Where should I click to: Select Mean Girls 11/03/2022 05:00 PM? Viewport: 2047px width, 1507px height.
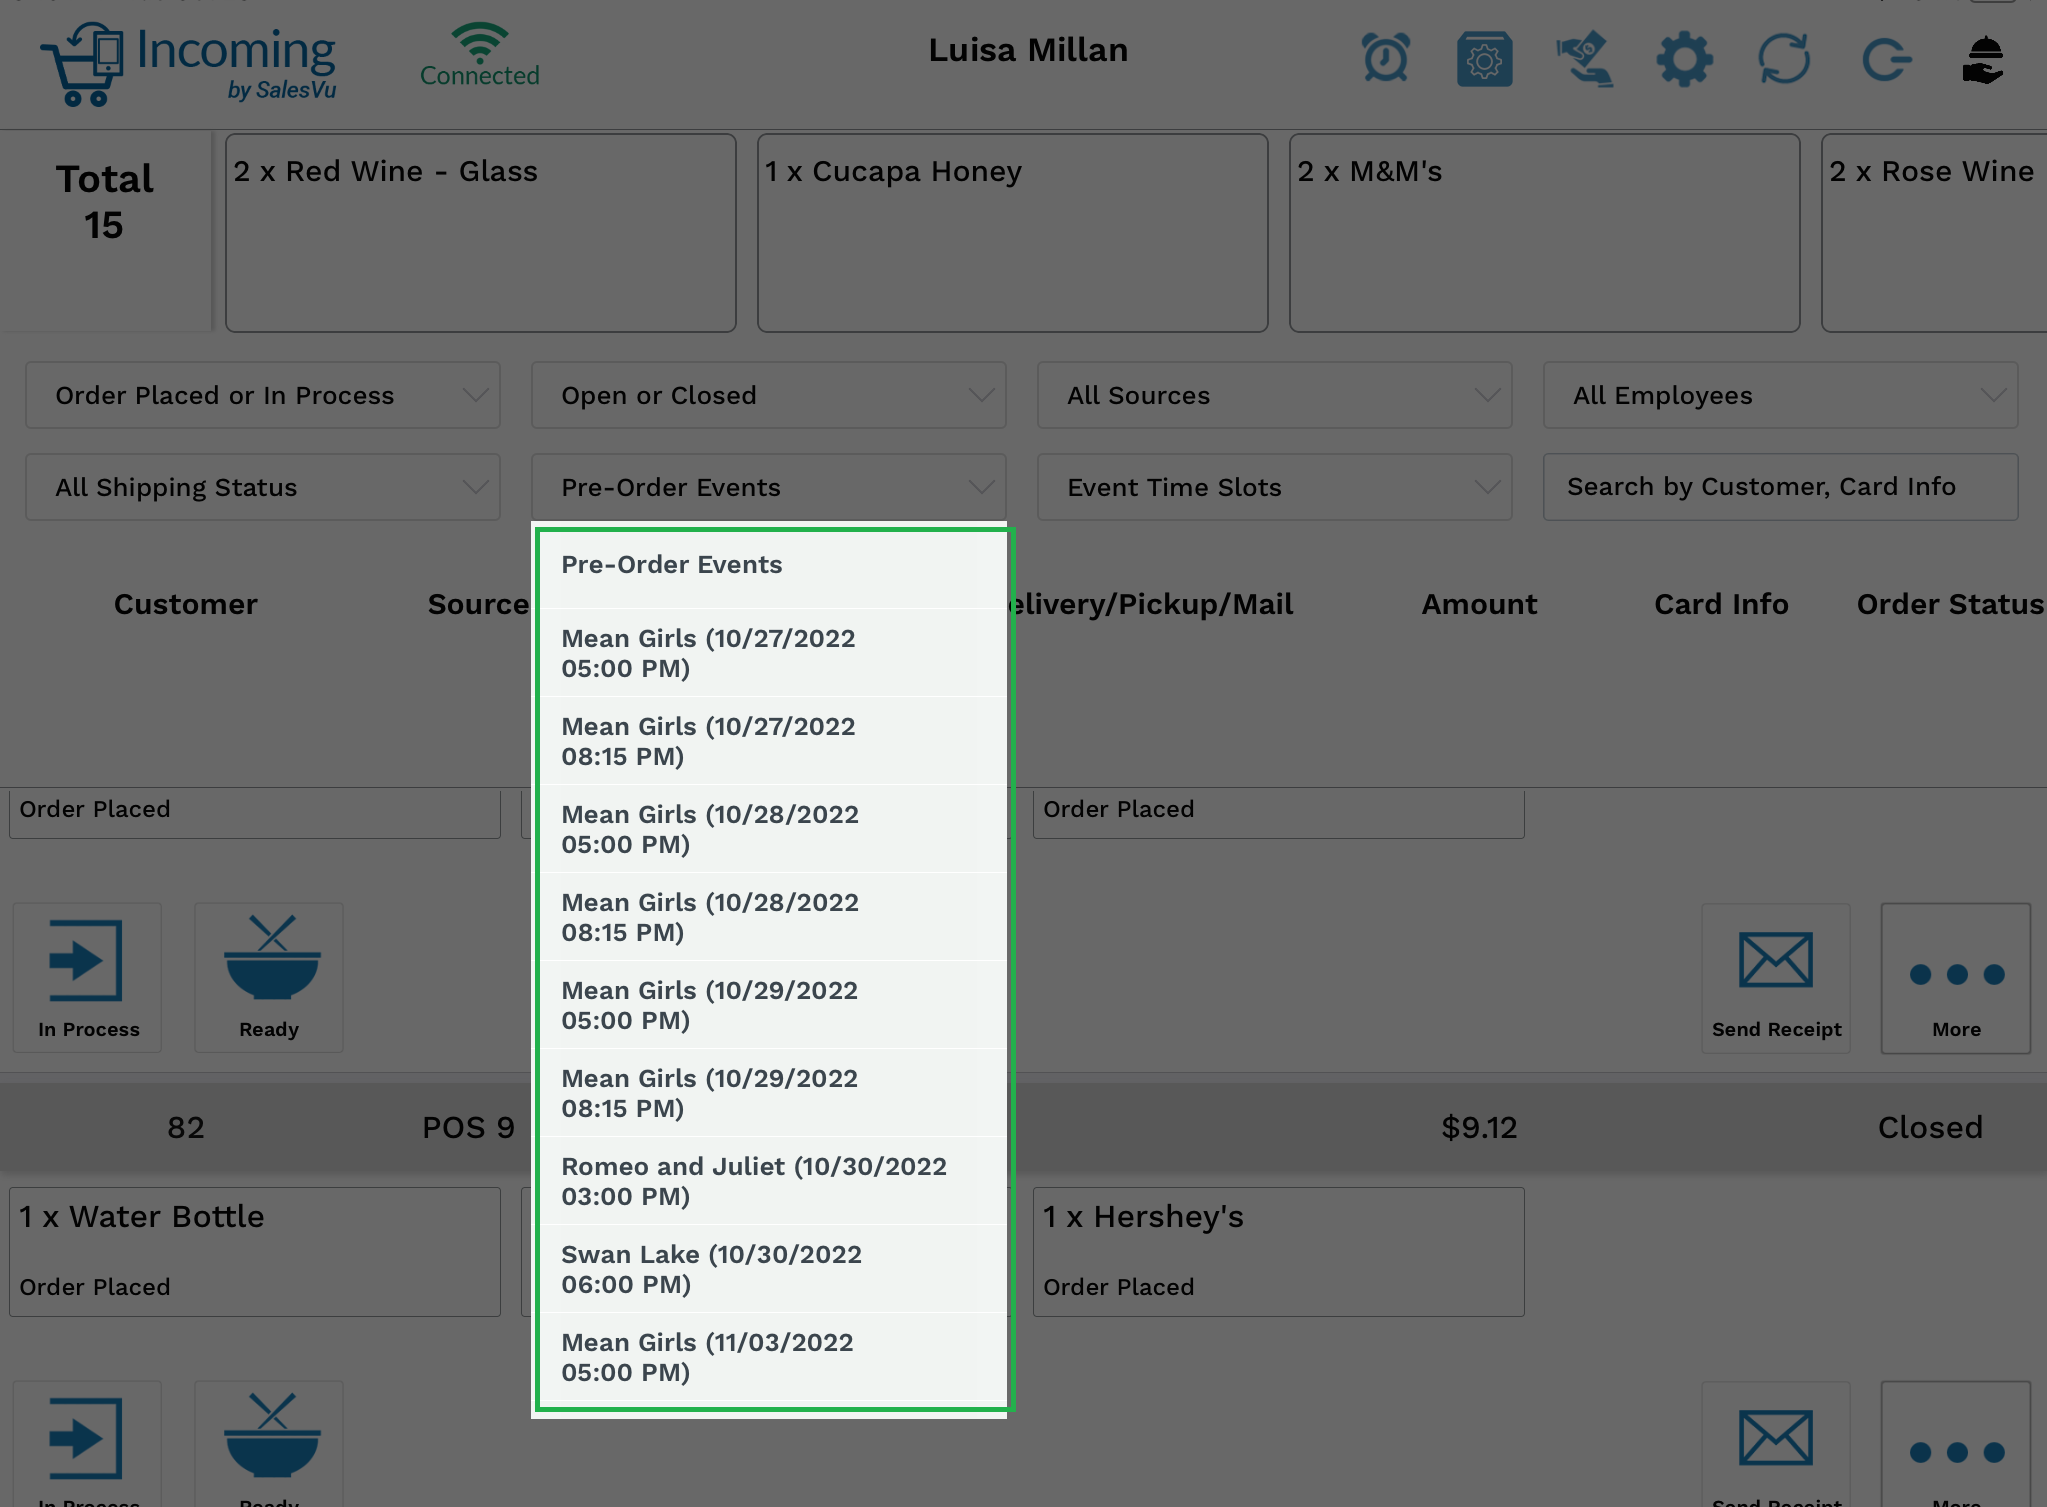tap(773, 1357)
